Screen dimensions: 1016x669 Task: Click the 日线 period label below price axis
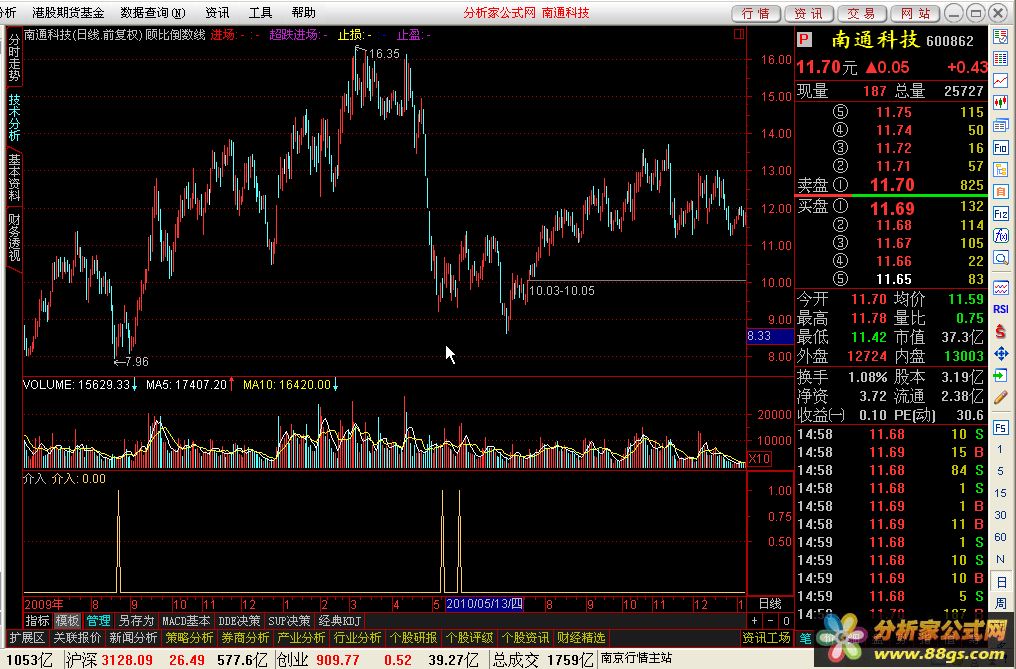coord(770,604)
